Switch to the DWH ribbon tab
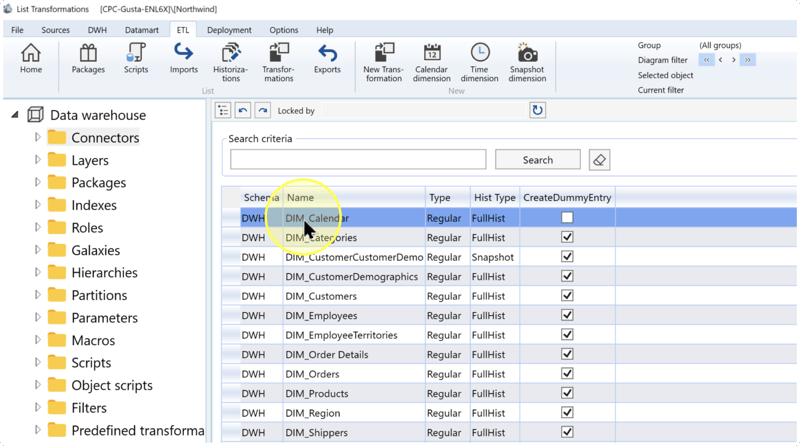 coord(97,30)
